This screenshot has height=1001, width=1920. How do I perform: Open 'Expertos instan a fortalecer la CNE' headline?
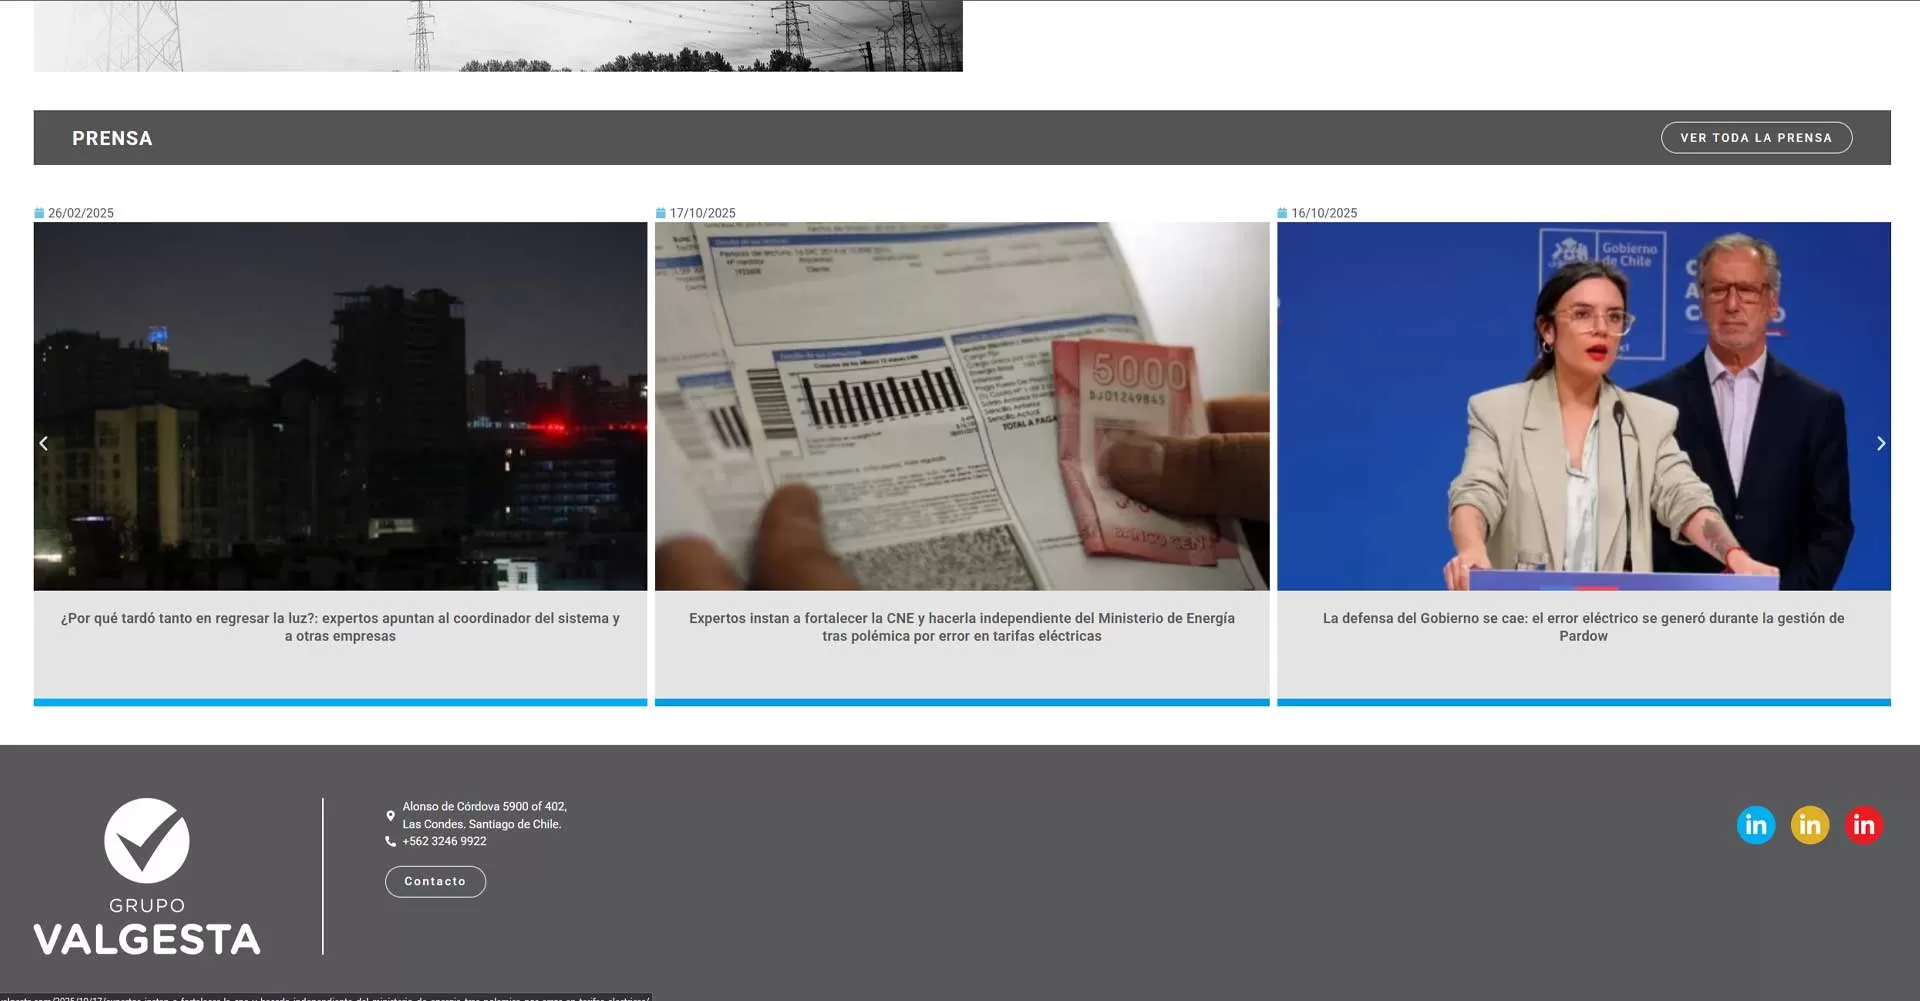point(961,627)
